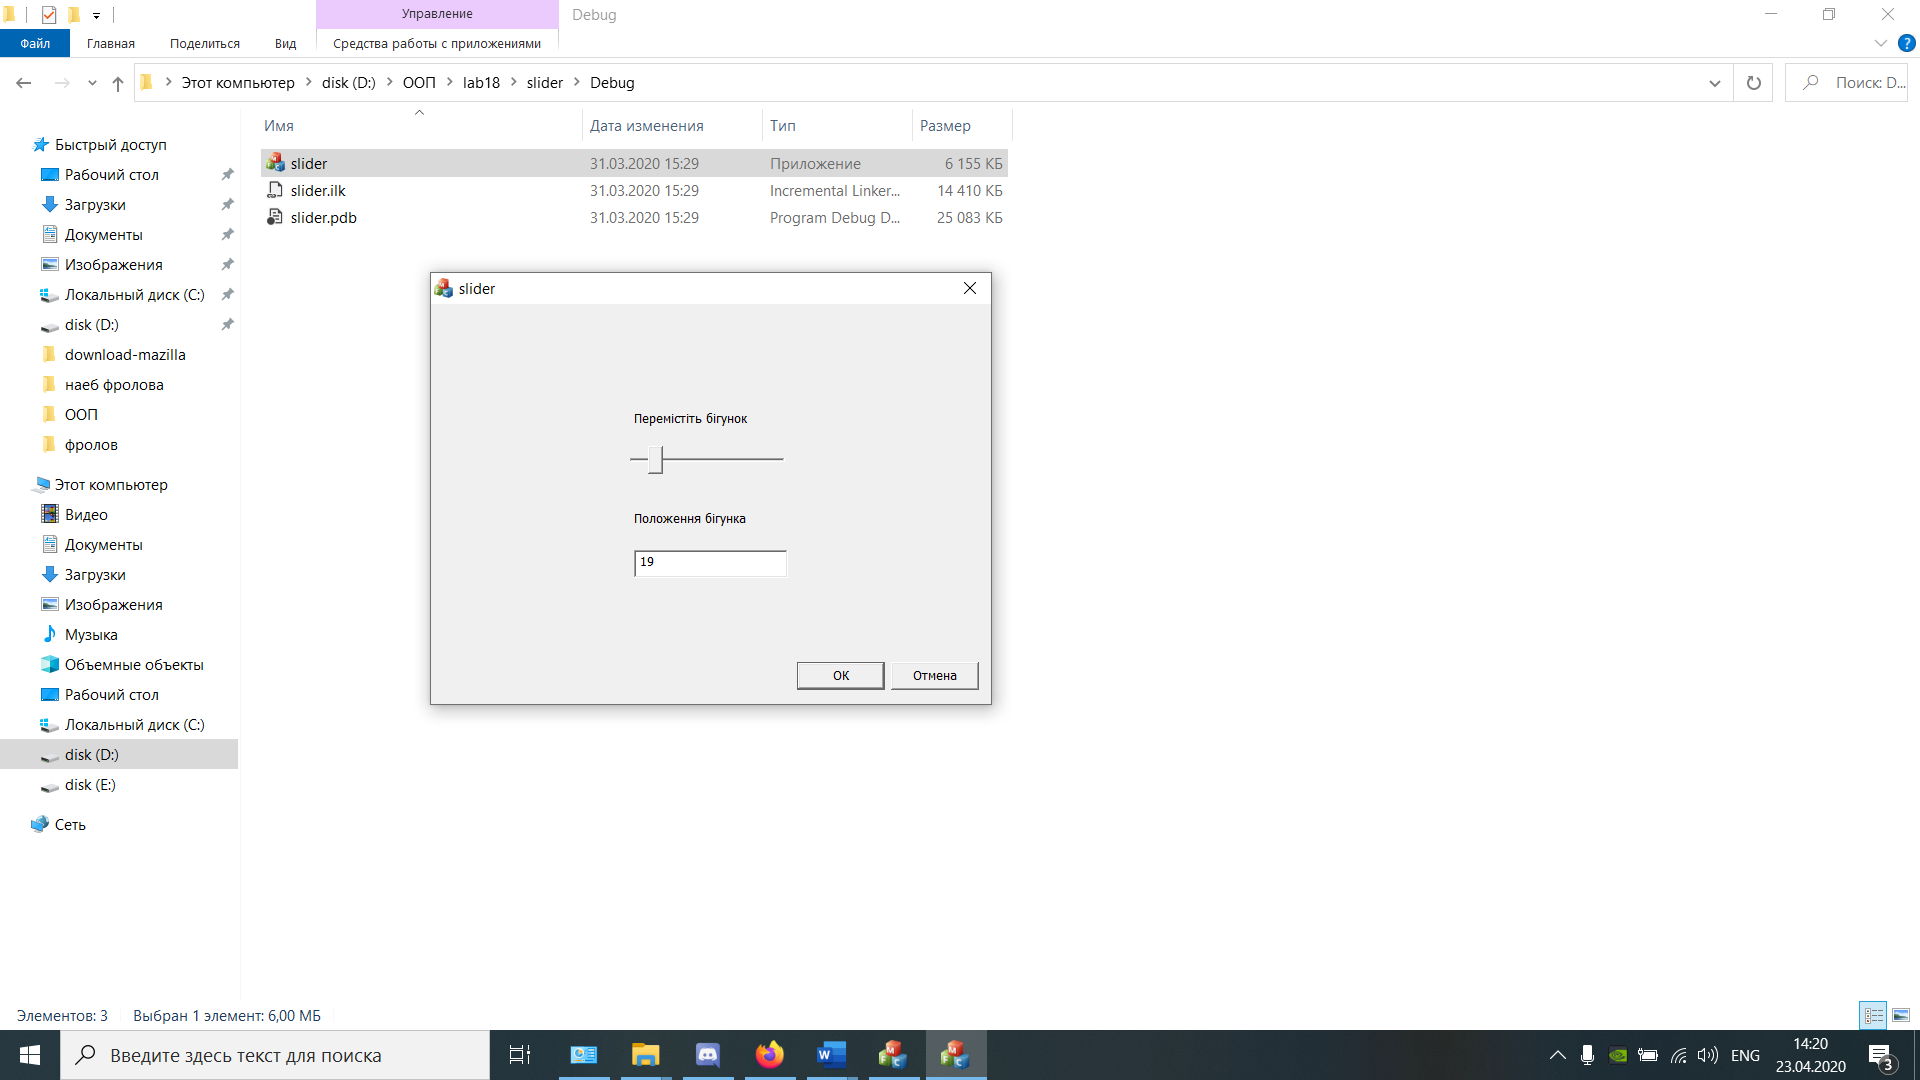Open Рабочий стол under quick access

click(x=111, y=175)
